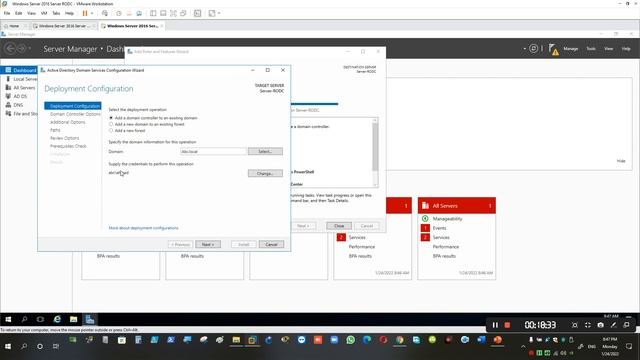Click Server Manager forward arrow
Viewport: 640px width, 360px height.
pyautogui.click(x=22, y=49)
